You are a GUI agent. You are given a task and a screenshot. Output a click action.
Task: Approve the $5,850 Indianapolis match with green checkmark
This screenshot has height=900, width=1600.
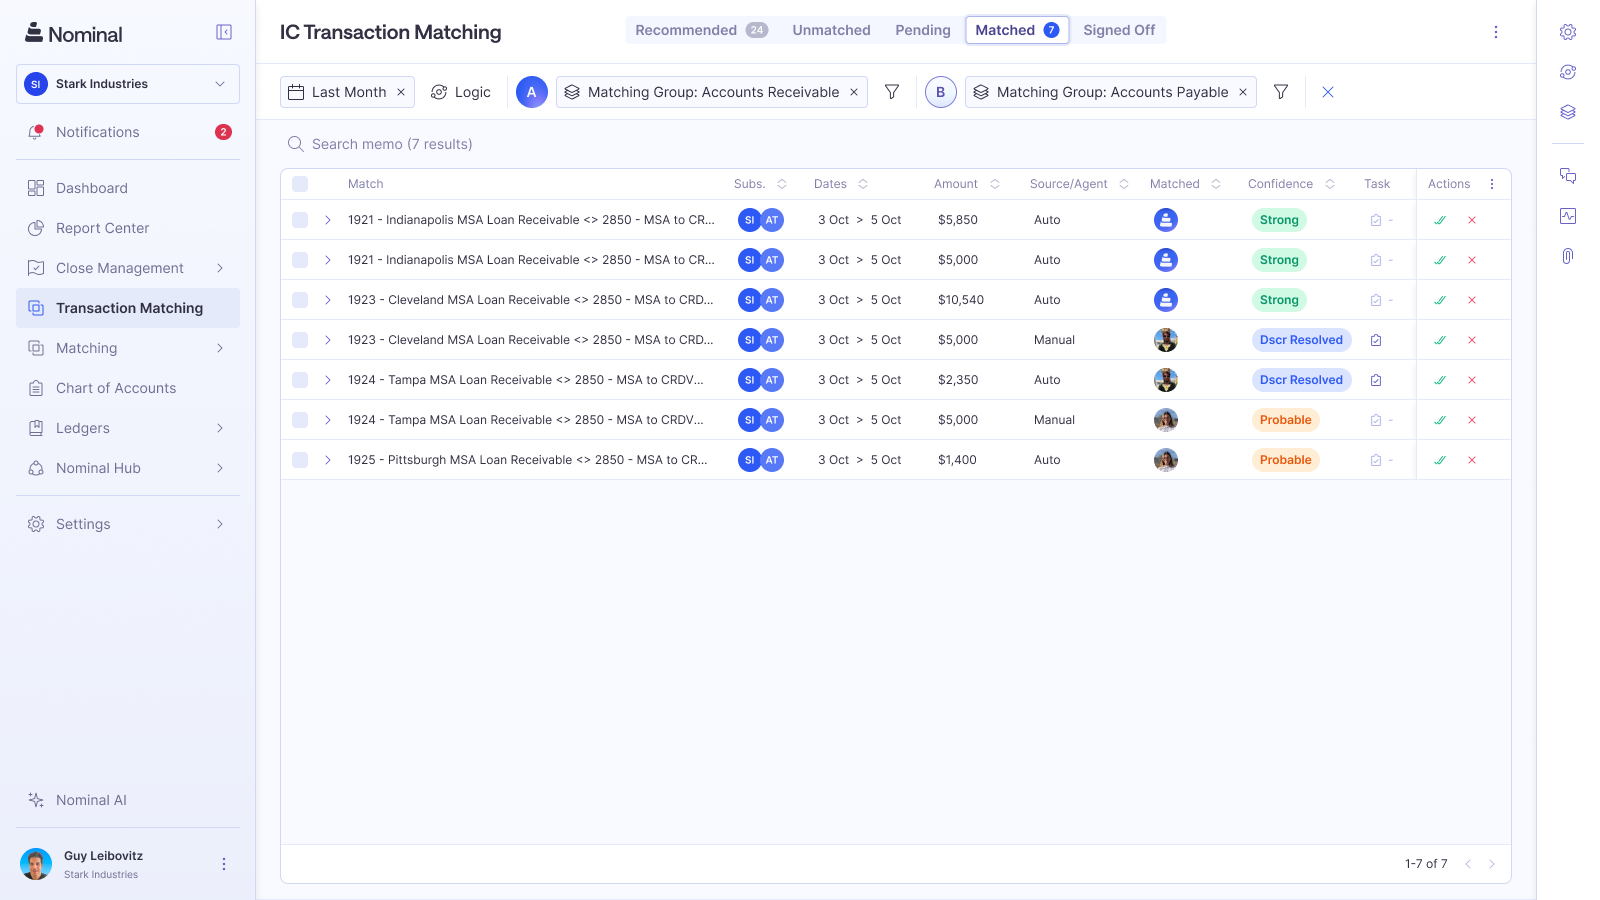click(x=1441, y=219)
